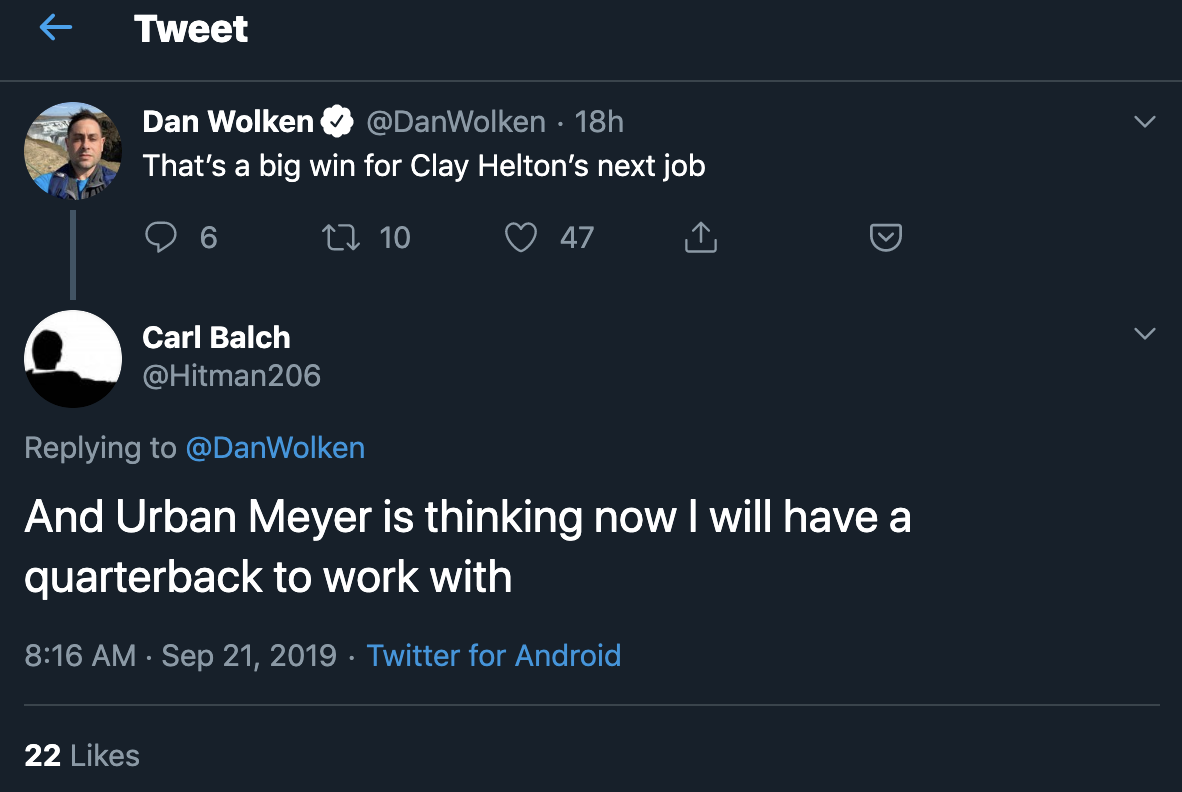Retweet Dan Wolken's tweet
This screenshot has height=792, width=1182.
[x=341, y=237]
